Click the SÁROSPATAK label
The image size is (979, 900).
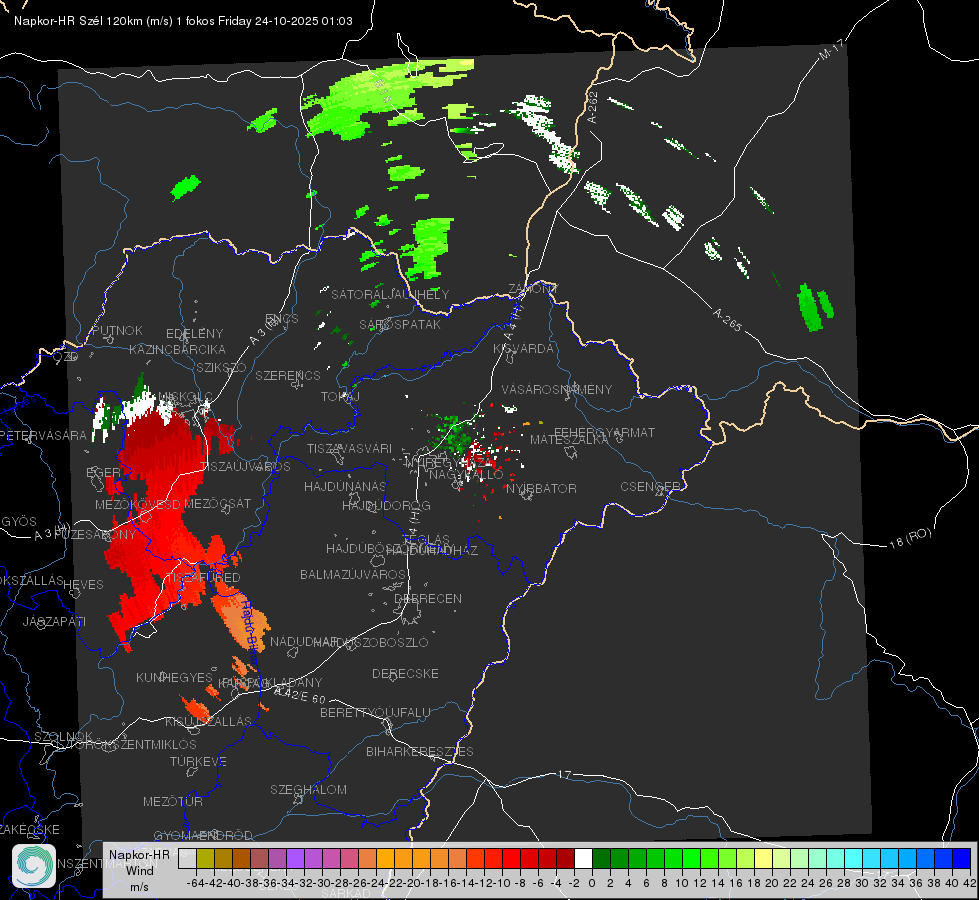tap(400, 324)
